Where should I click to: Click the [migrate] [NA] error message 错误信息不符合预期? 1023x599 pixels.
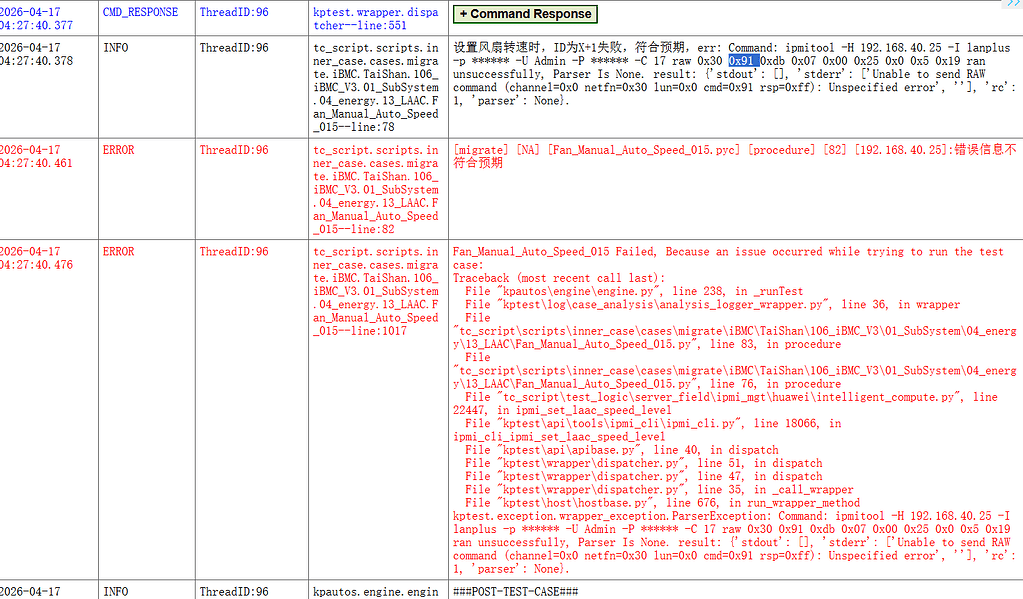pyautogui.click(x=735, y=156)
